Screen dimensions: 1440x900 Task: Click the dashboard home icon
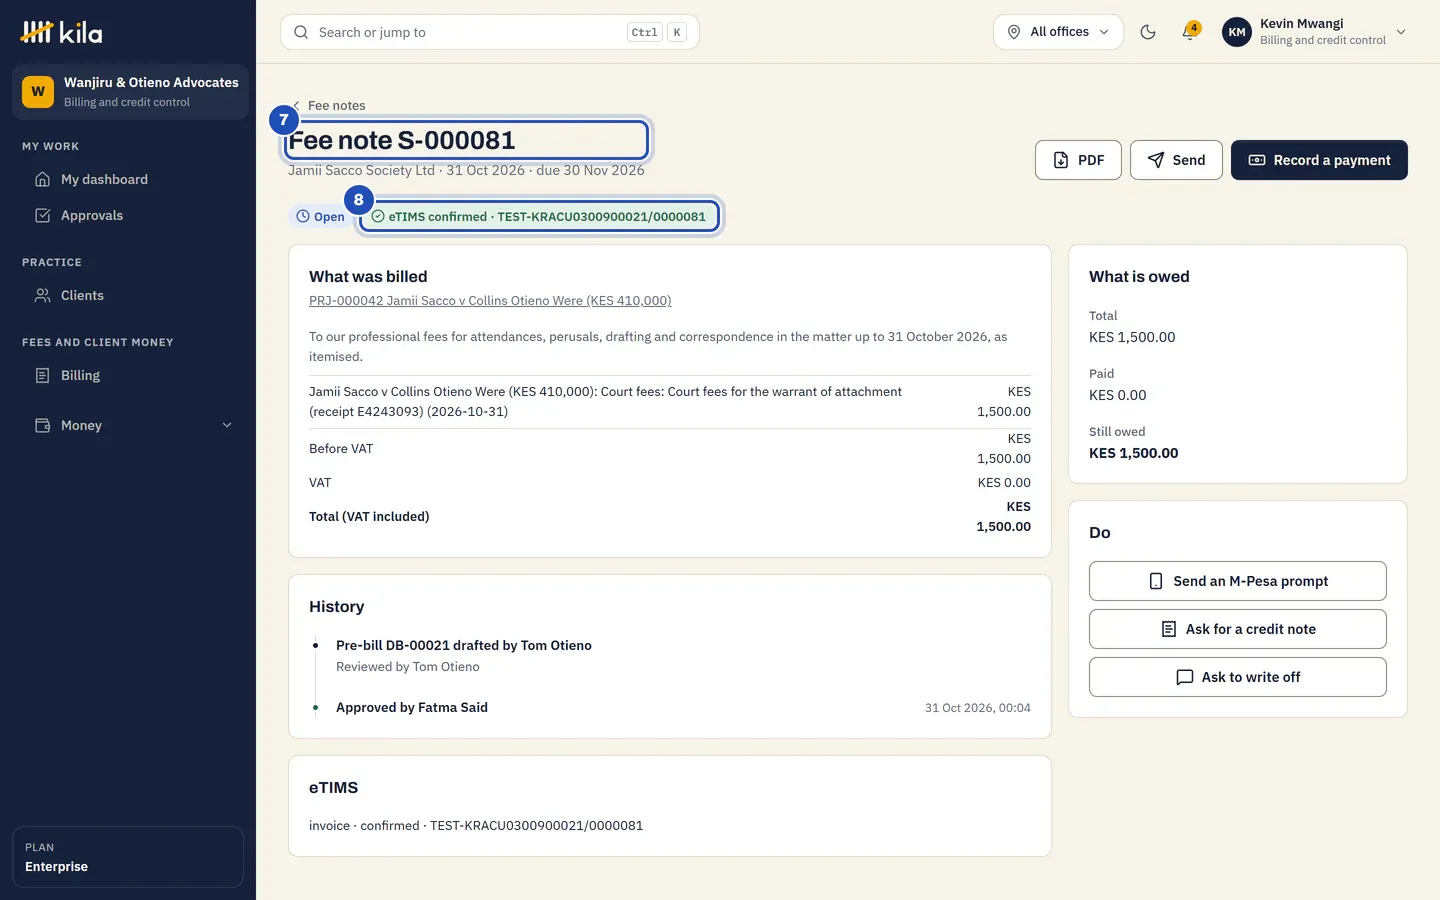coord(42,179)
